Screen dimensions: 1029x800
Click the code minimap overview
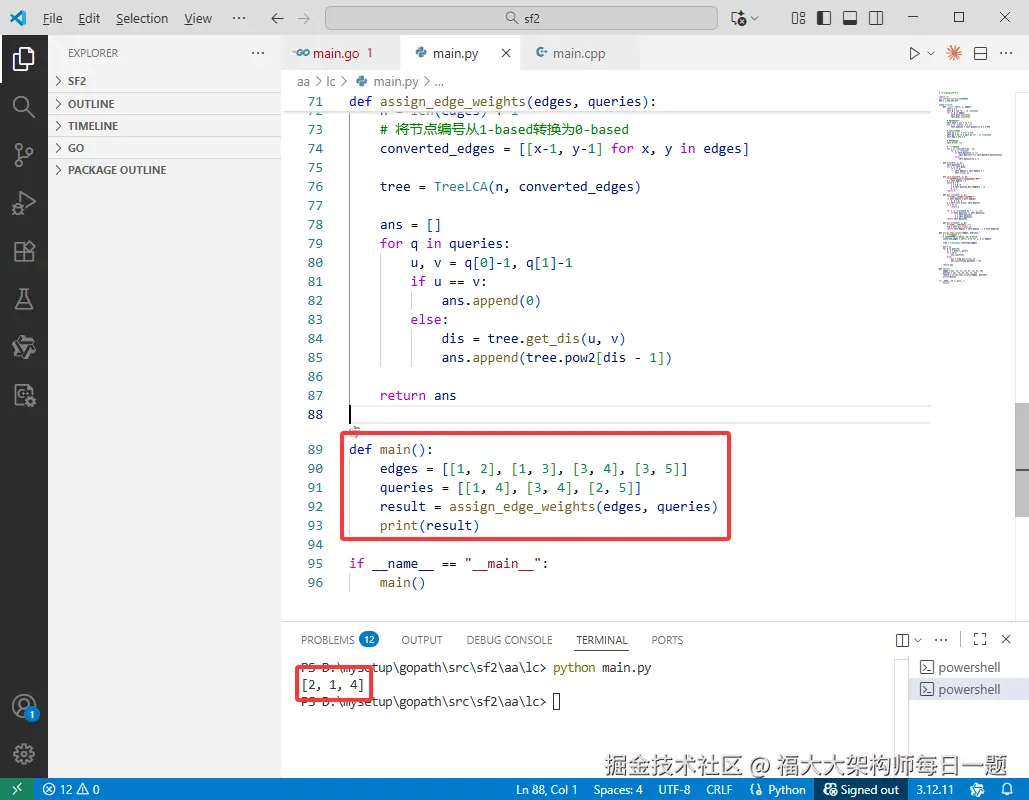971,187
